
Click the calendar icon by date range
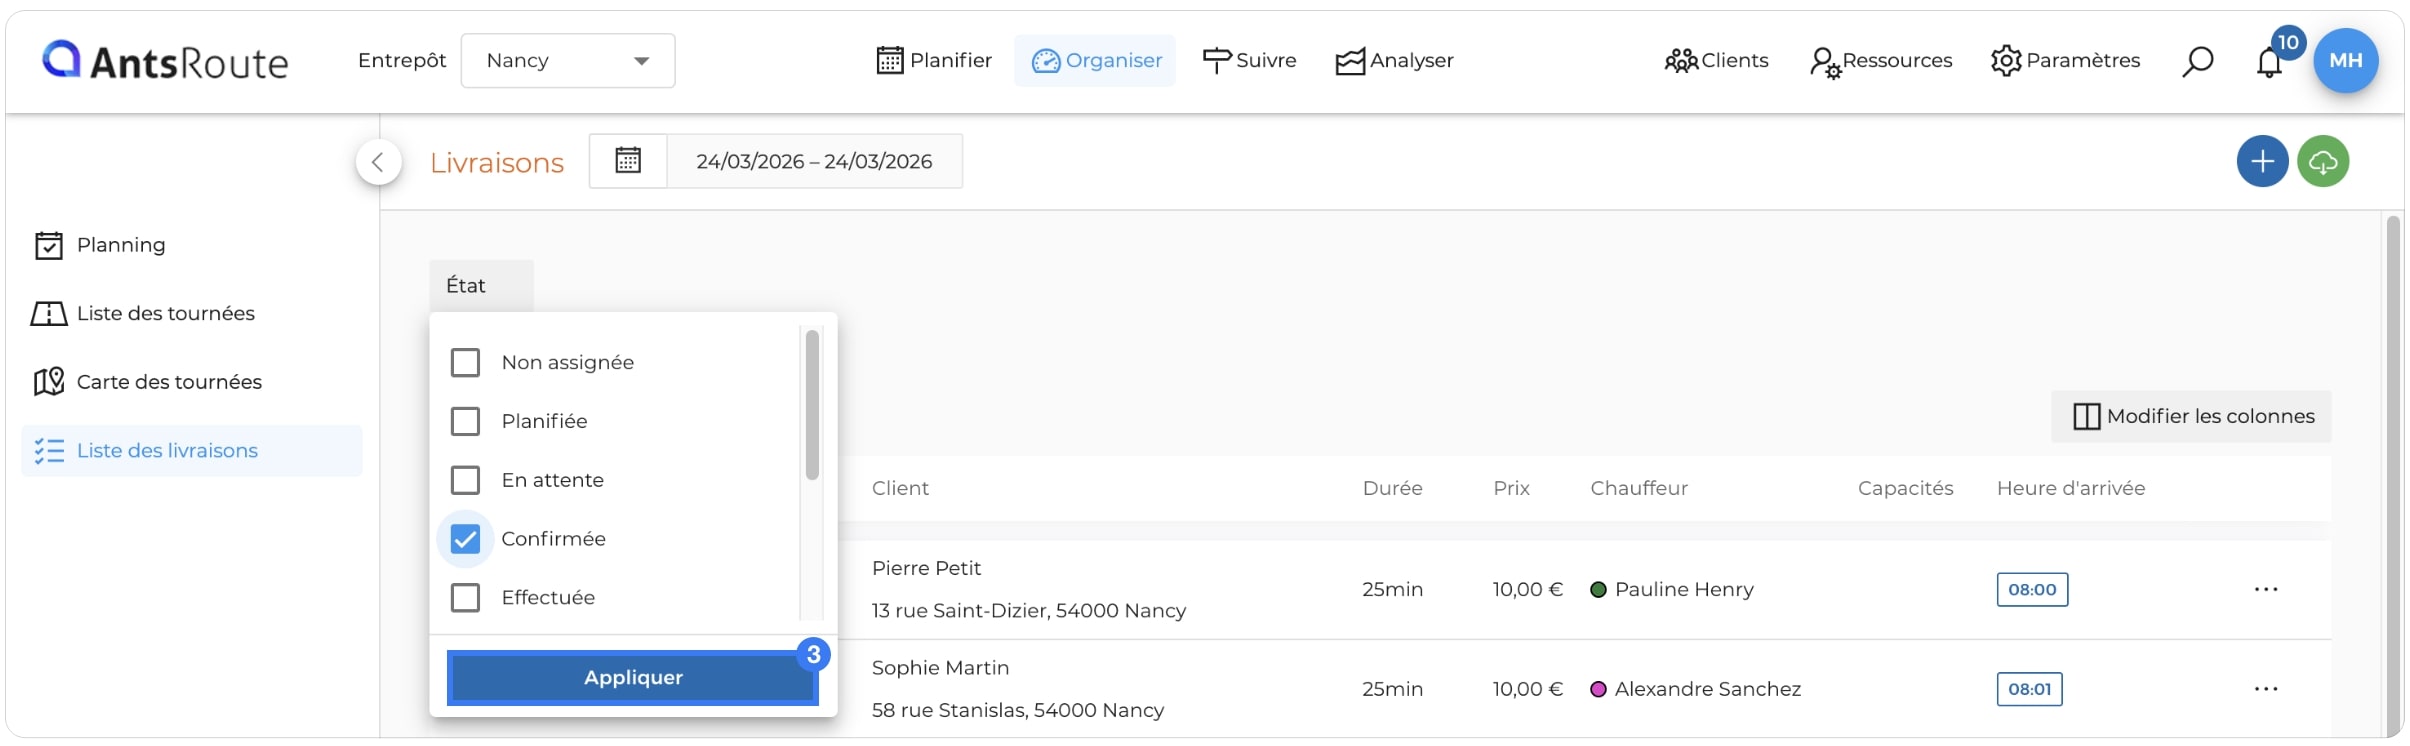pyautogui.click(x=628, y=161)
